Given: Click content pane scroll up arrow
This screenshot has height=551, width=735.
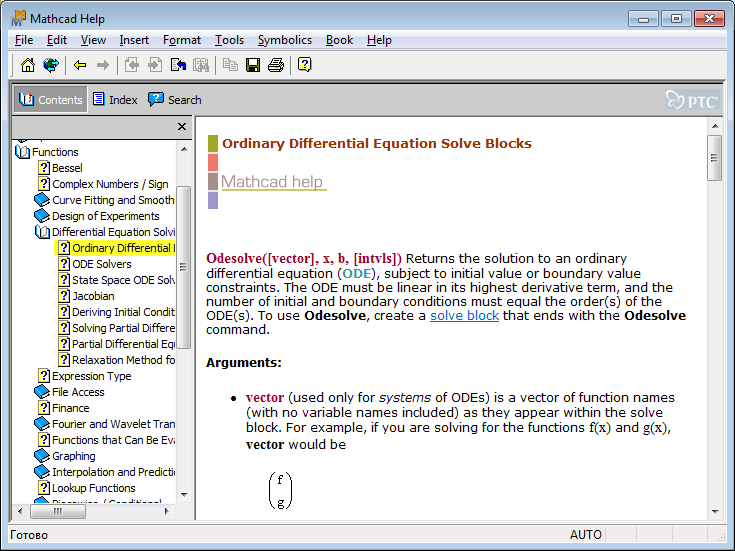Looking at the screenshot, I should tap(715, 126).
